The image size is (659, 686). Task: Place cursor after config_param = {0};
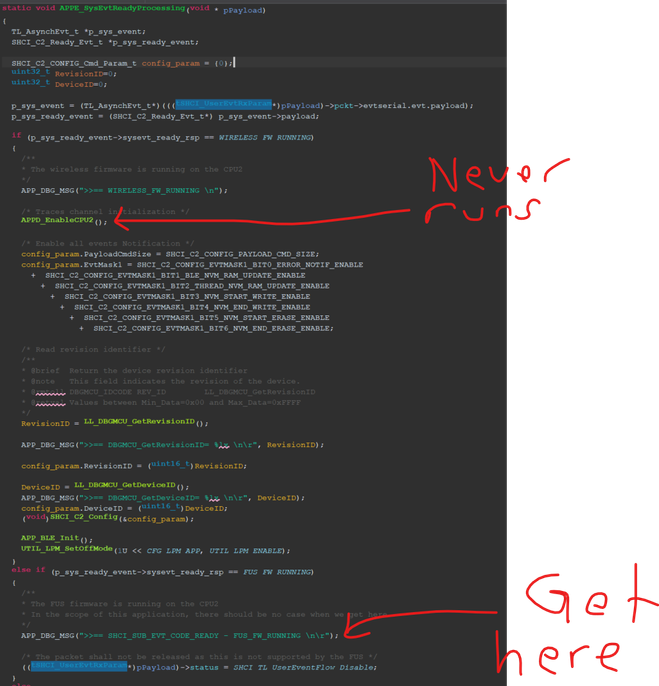pyautogui.click(x=234, y=63)
